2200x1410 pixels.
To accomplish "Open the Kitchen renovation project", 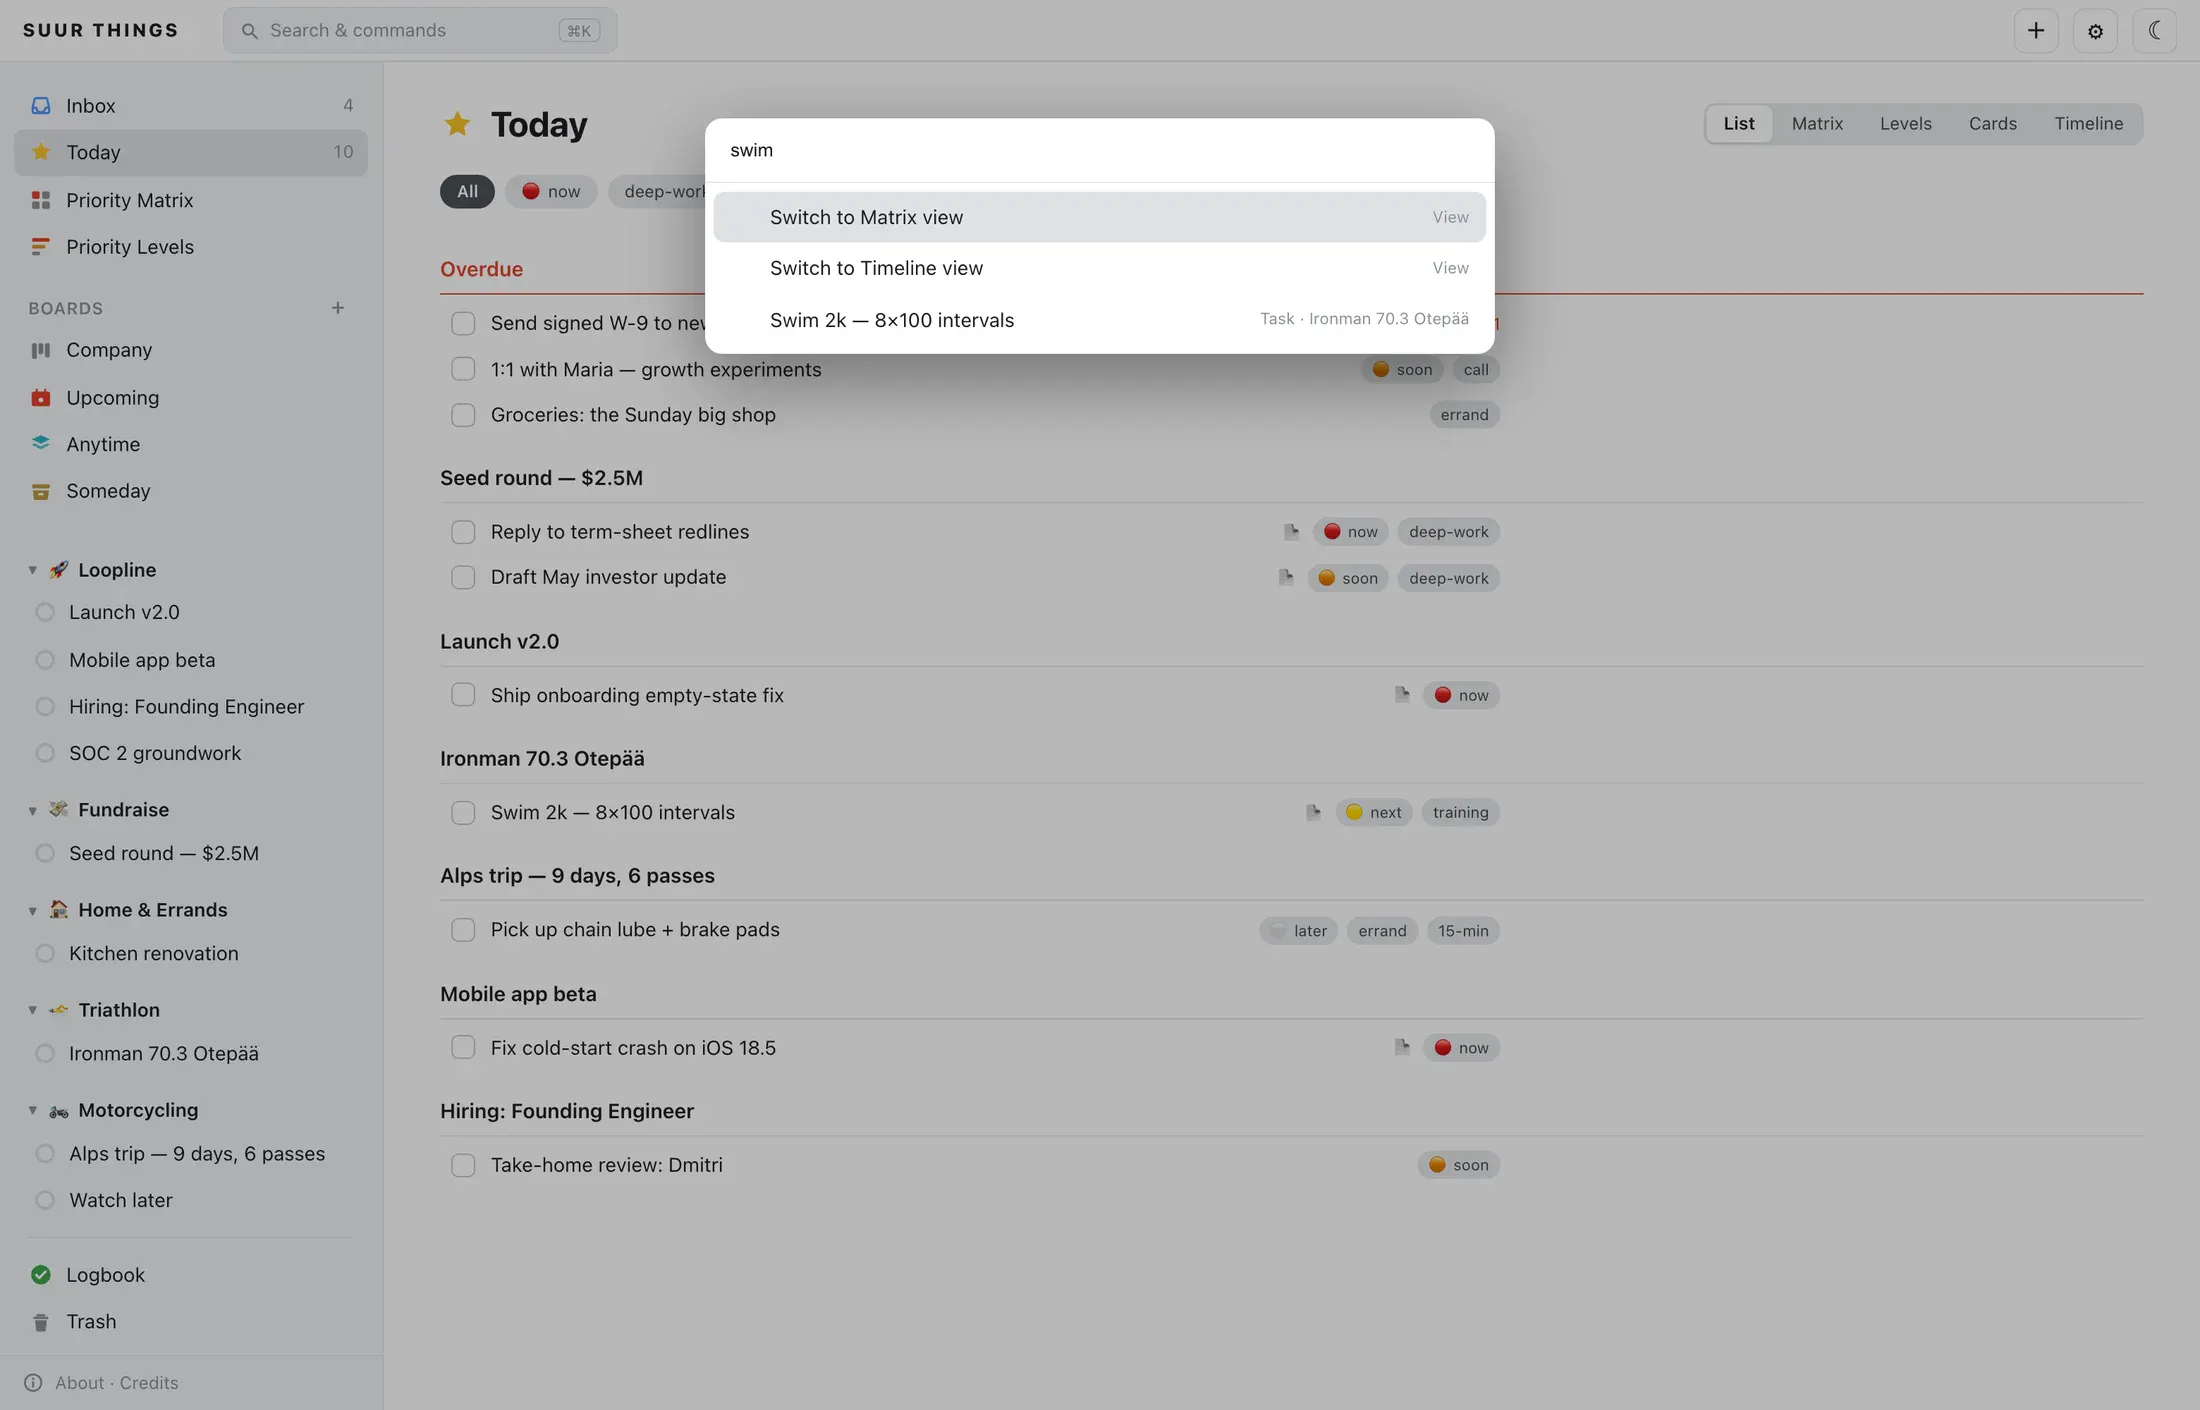I will coord(154,953).
